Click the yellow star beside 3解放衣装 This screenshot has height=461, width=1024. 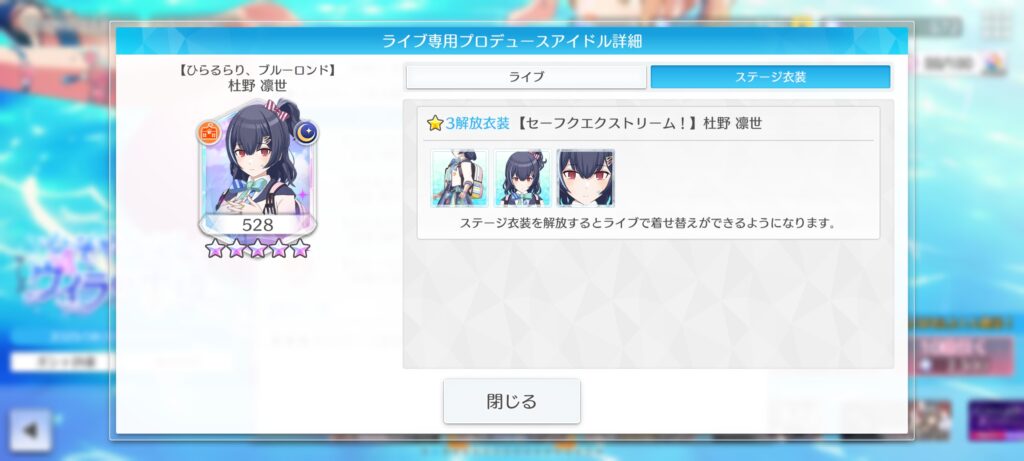click(435, 123)
